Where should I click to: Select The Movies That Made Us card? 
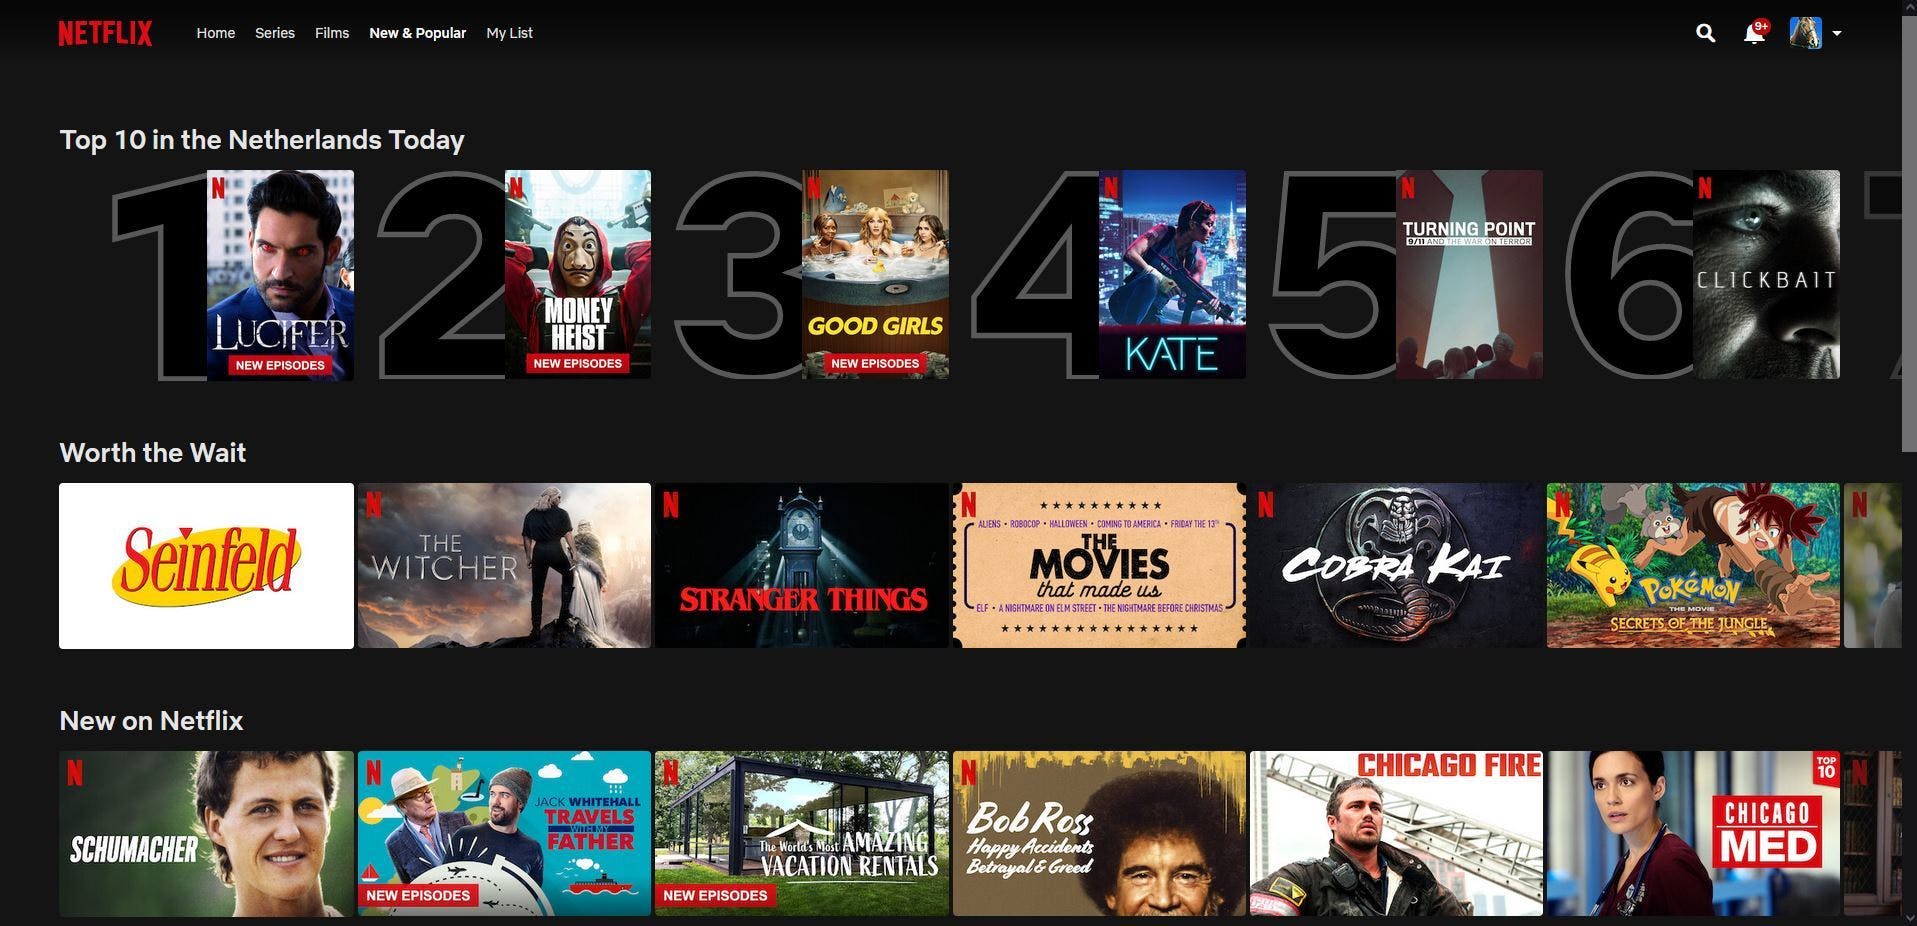click(x=1099, y=566)
